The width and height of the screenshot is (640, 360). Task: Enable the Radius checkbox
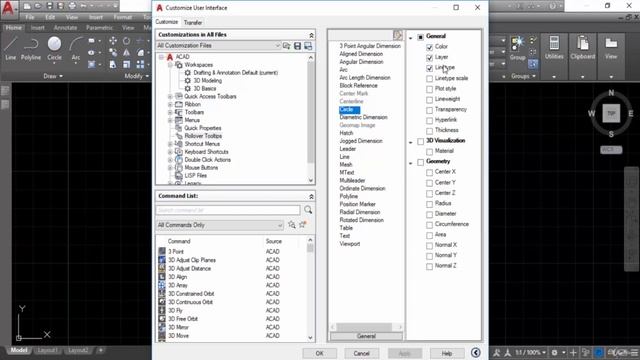coord(429,204)
